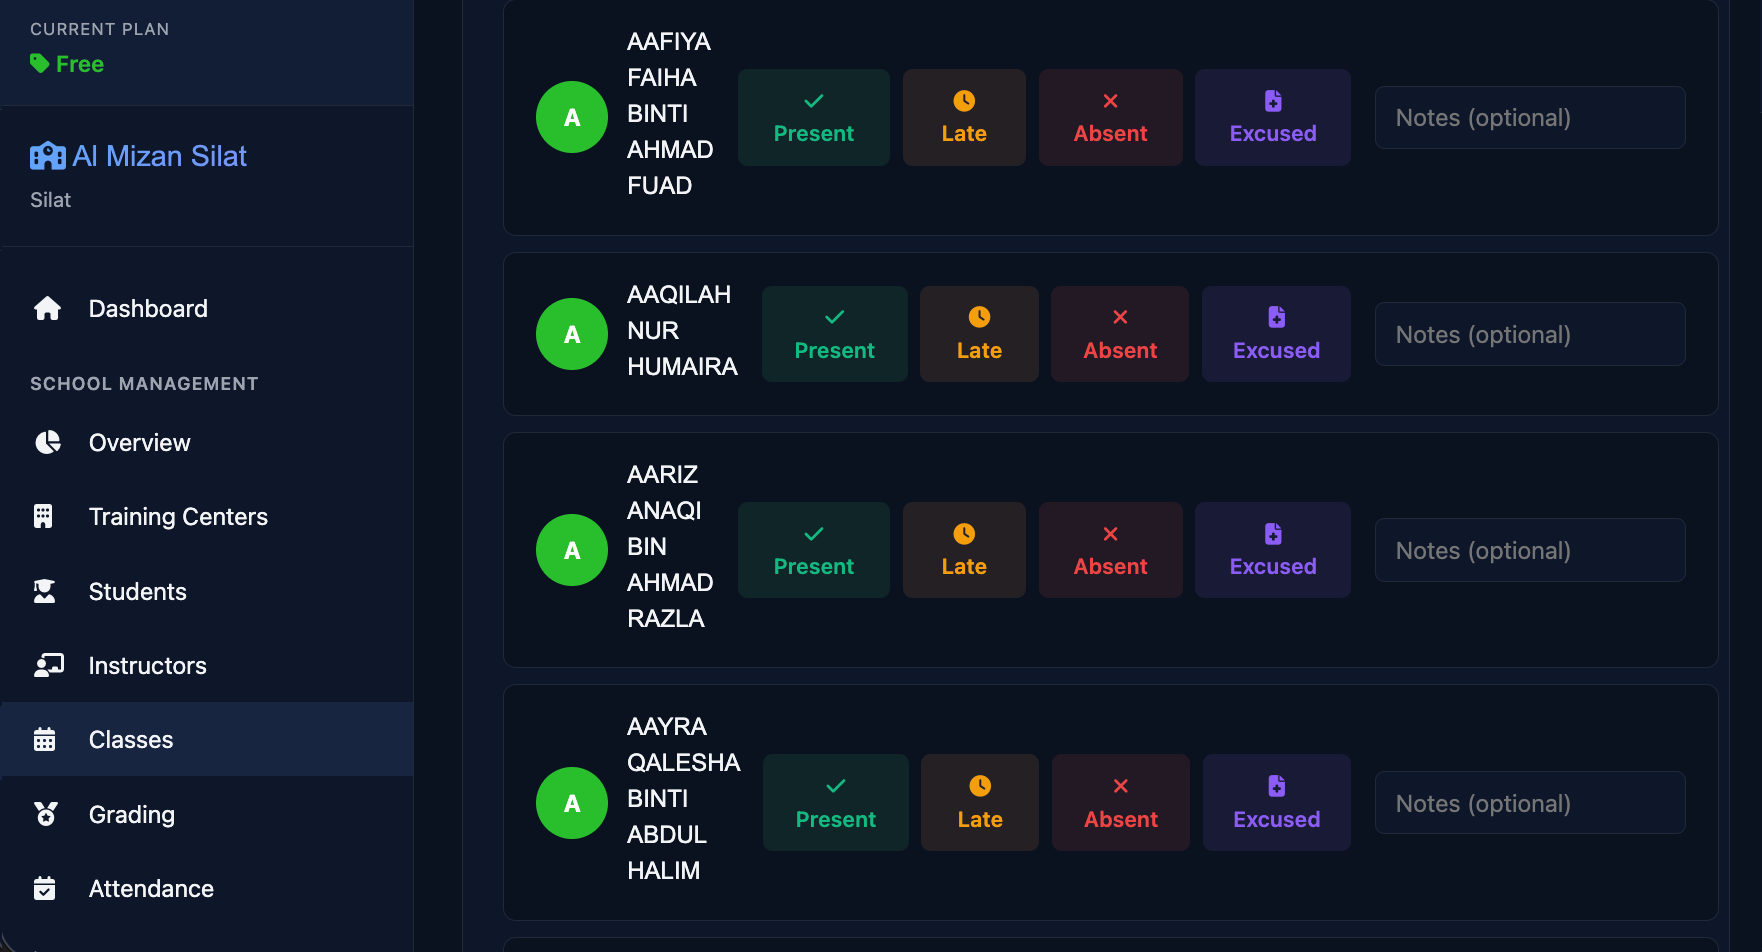Set Aaqilah Nur Humaira to Excused
The width and height of the screenshot is (1762, 952).
[x=1276, y=334]
